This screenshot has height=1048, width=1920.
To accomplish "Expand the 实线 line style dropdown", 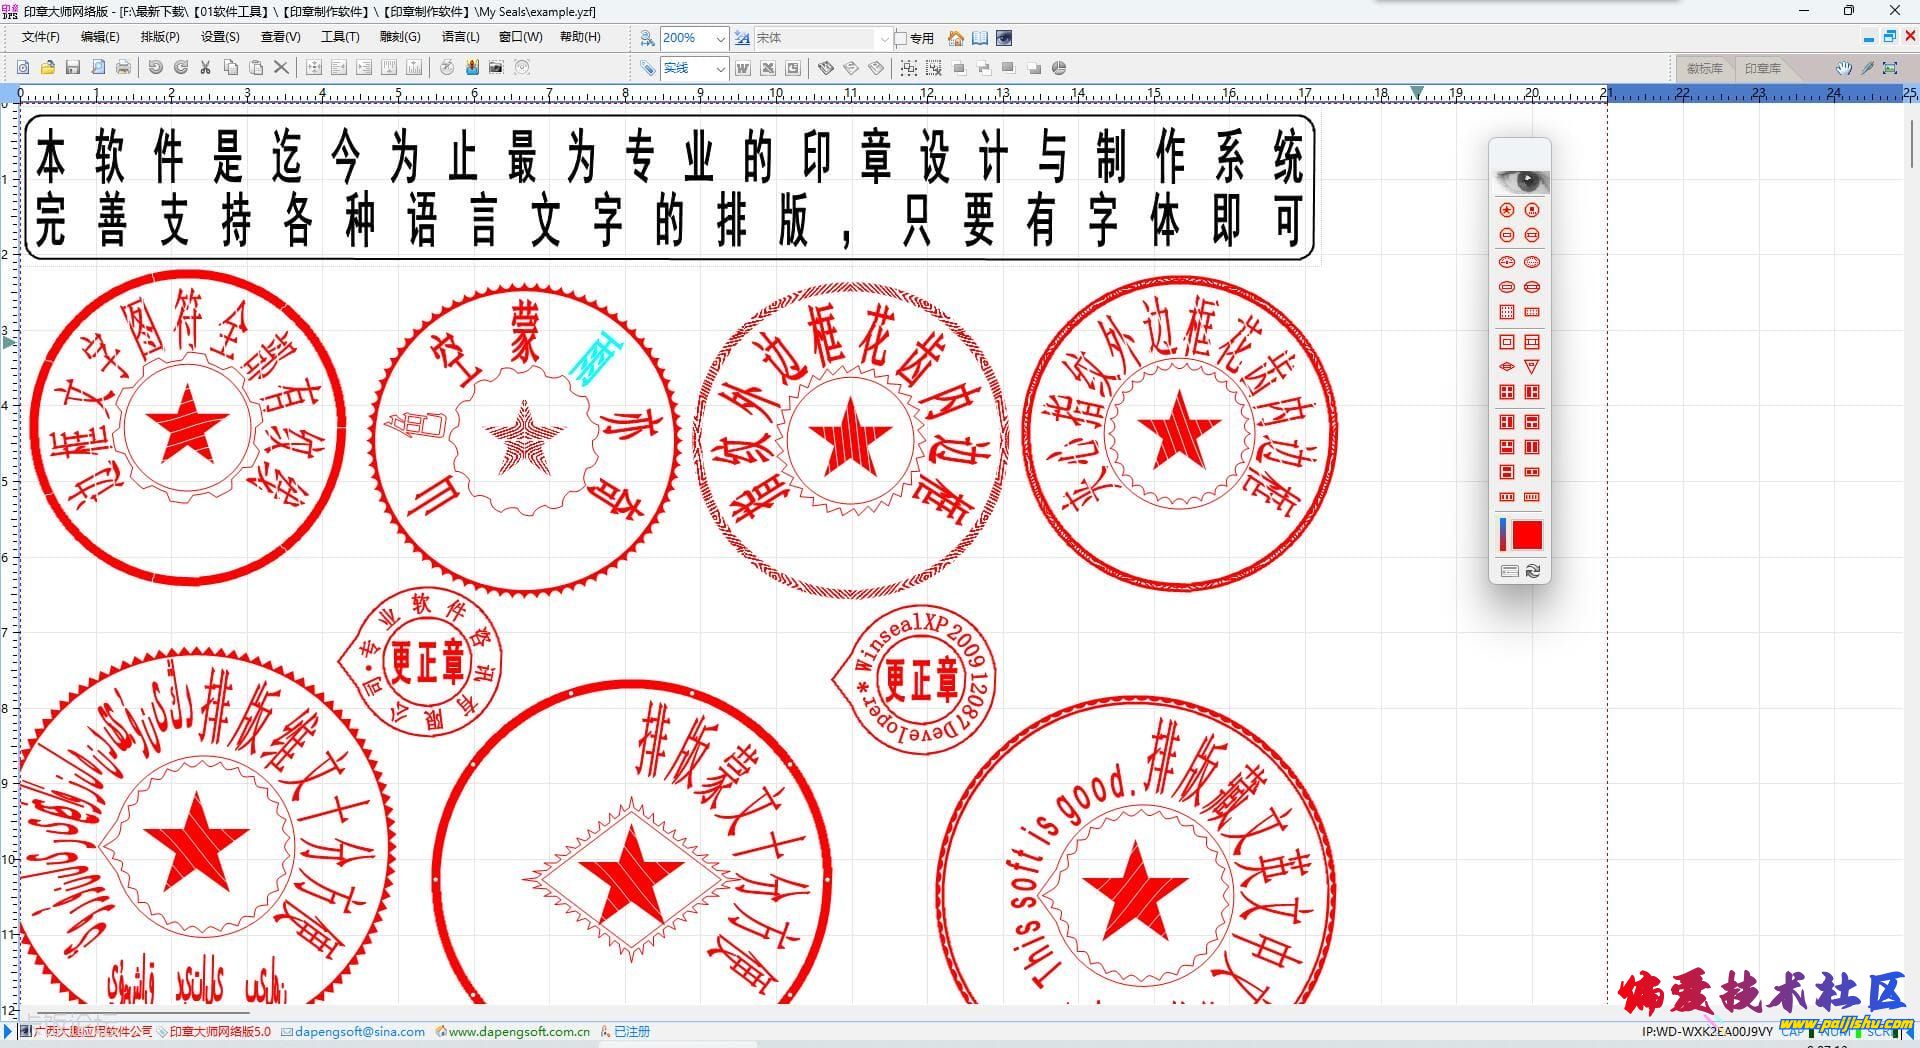I will [x=720, y=68].
